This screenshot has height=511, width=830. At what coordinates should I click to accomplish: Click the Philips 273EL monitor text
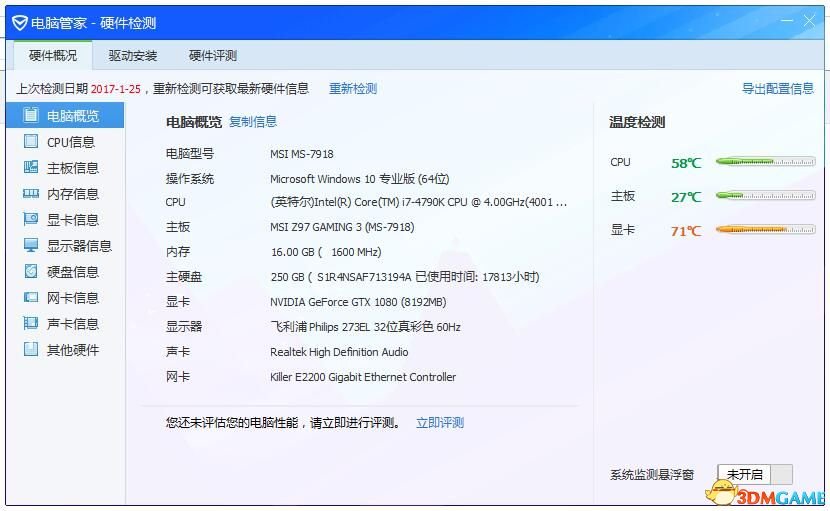365,327
